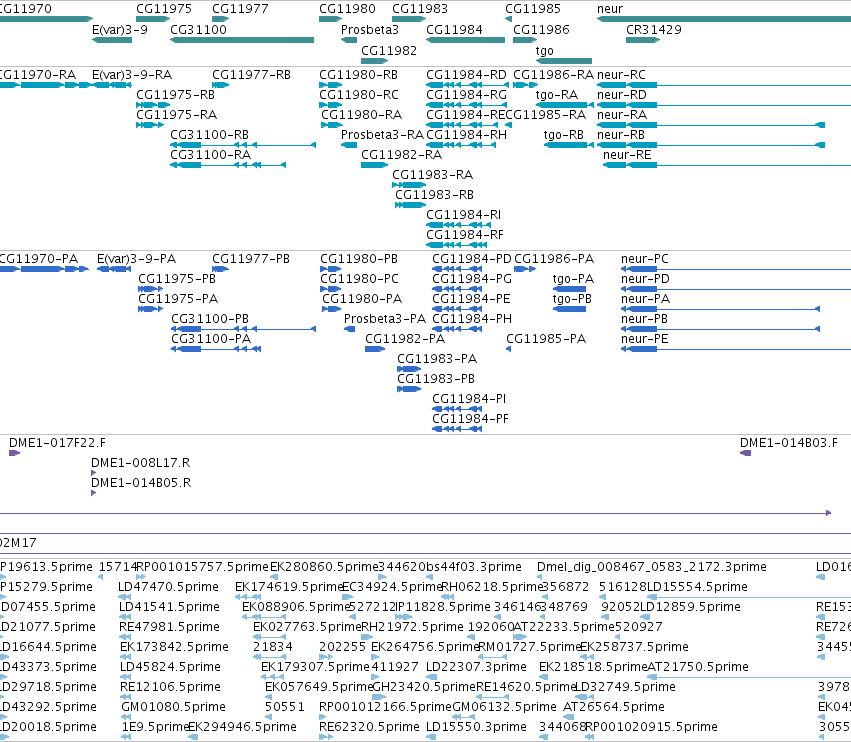Click the E(var)3-9 gene label
The image size is (851, 742).
120,30
